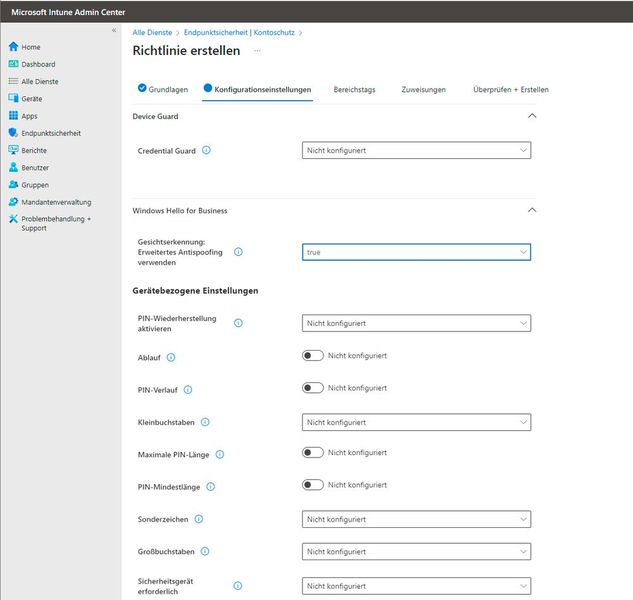Toggle the Ablauf switch
This screenshot has width=633, height=600.
[x=313, y=355]
